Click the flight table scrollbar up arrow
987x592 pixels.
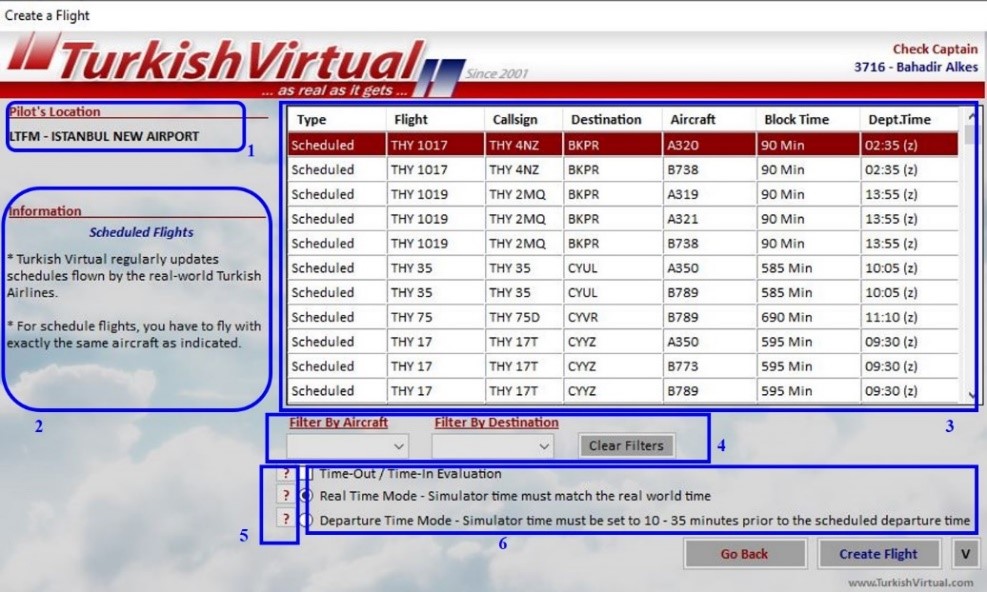tap(972, 117)
